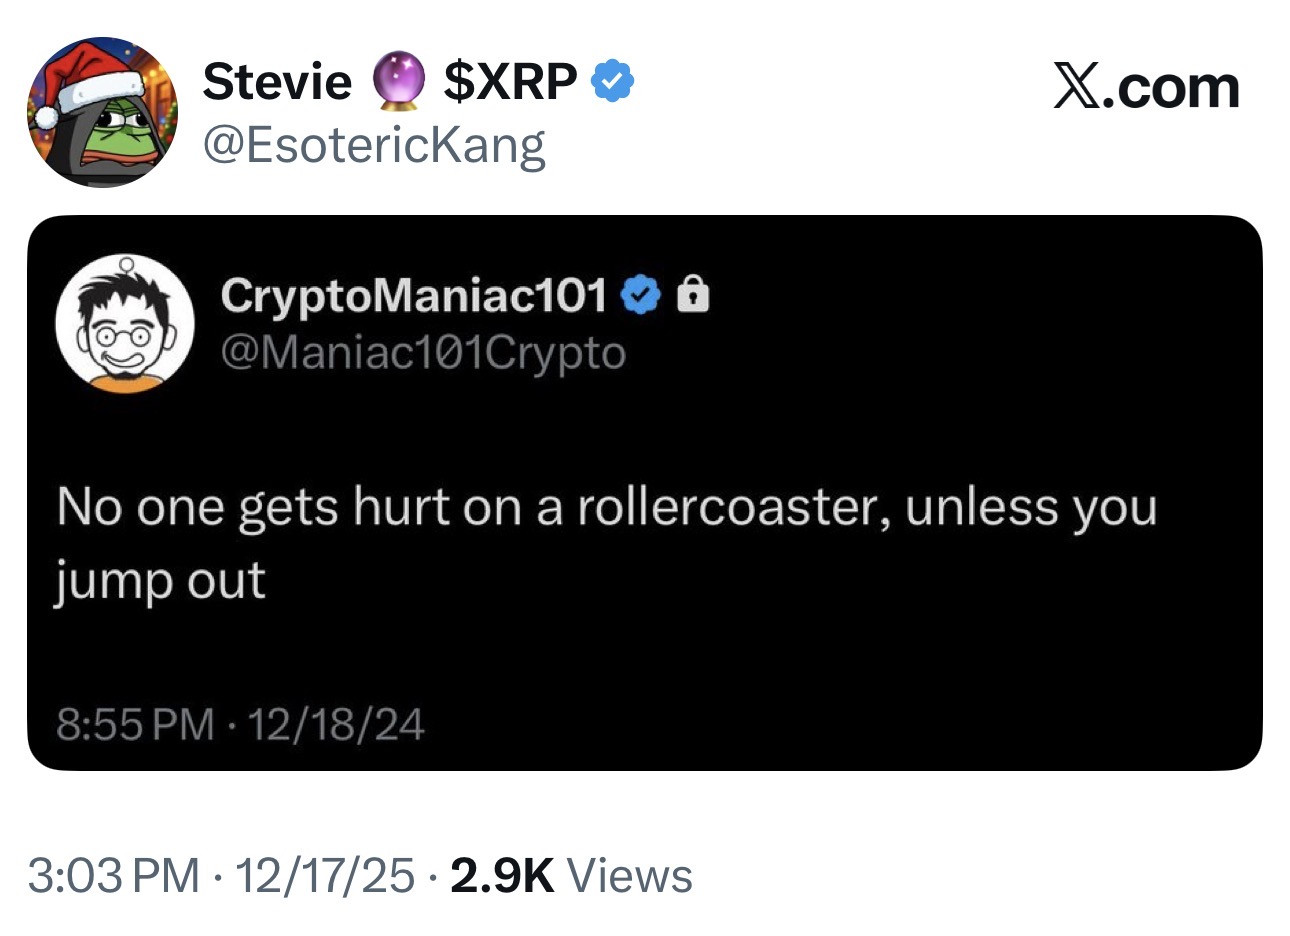The width and height of the screenshot is (1290, 936).
Task: Click the verified badge next to CryptoManiac101
Action: 641,295
